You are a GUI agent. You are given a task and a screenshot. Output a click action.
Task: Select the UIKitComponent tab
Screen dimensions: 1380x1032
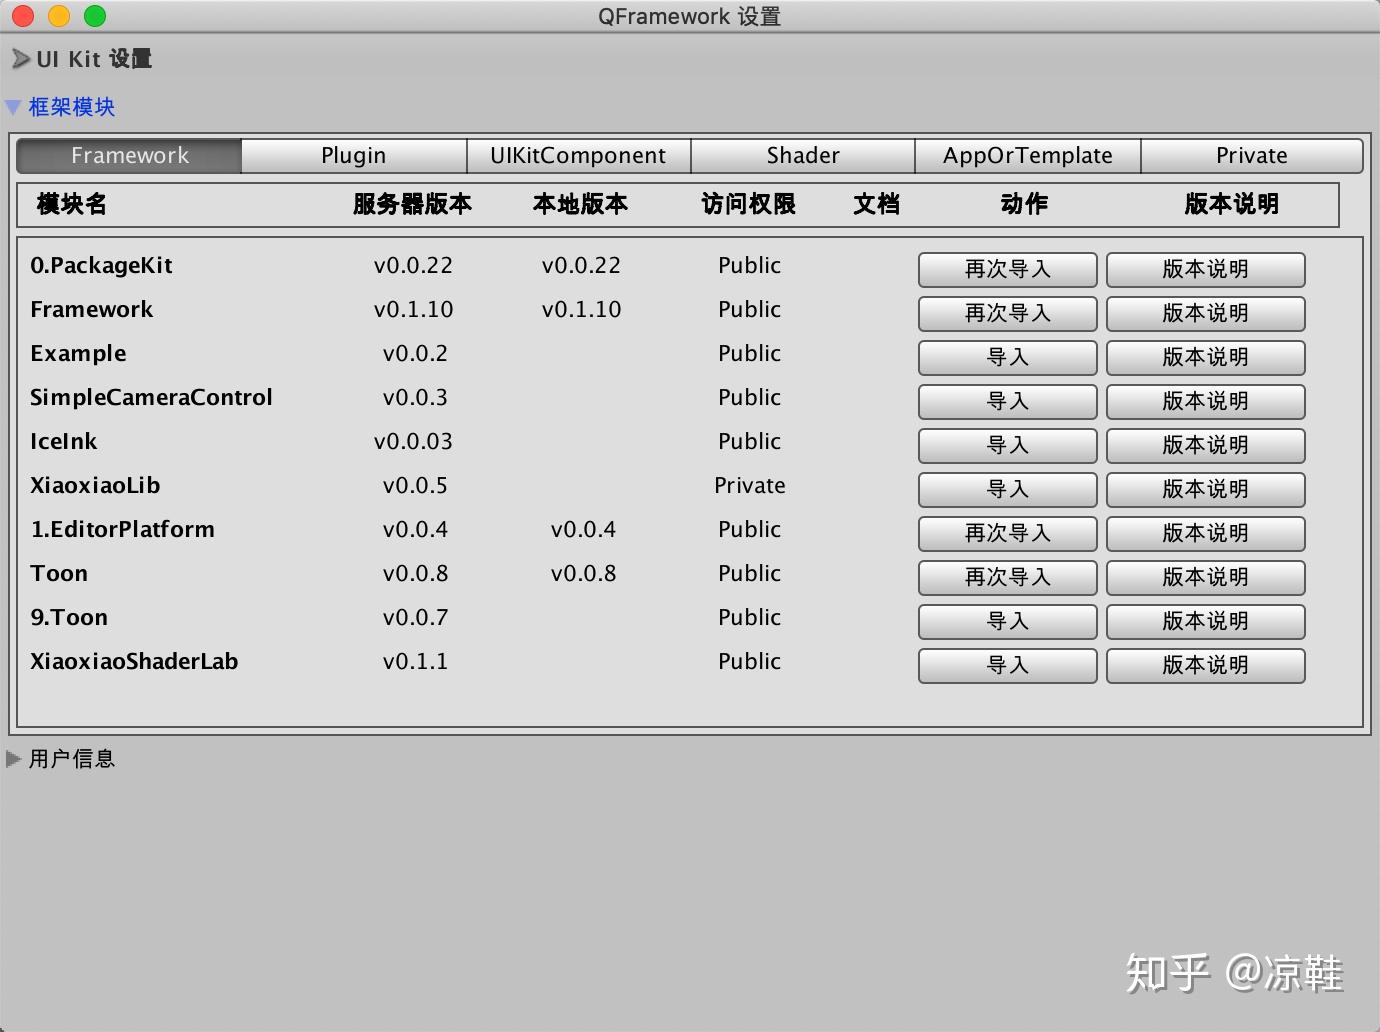tap(578, 155)
